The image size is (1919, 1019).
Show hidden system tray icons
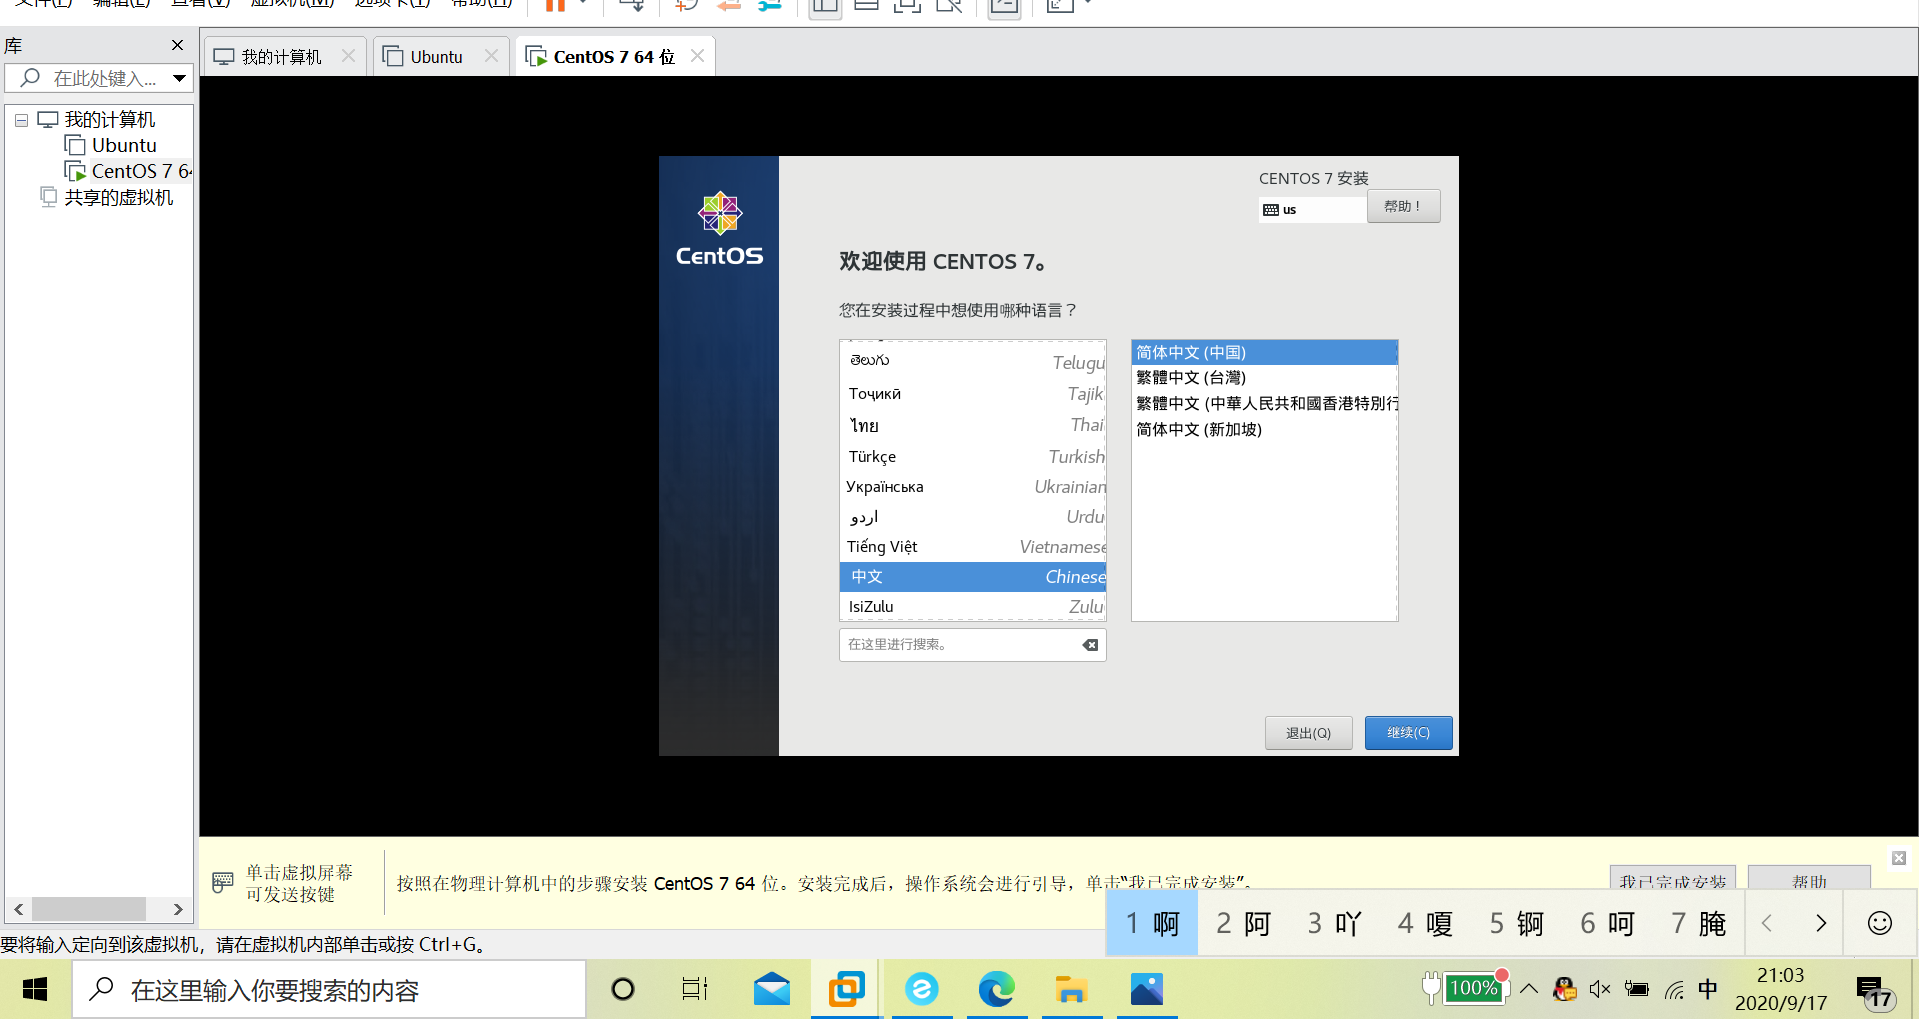click(x=1529, y=990)
